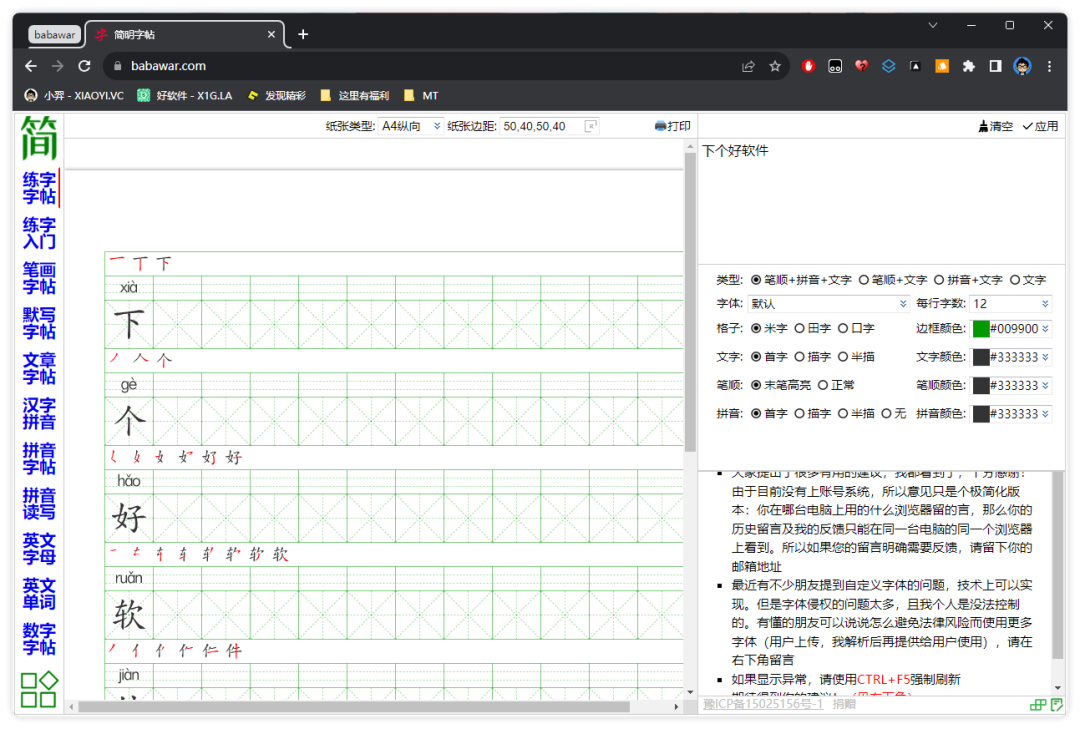Open 笔画字帖 in the left sidebar
The width and height of the screenshot is (1080, 729).
[39, 278]
